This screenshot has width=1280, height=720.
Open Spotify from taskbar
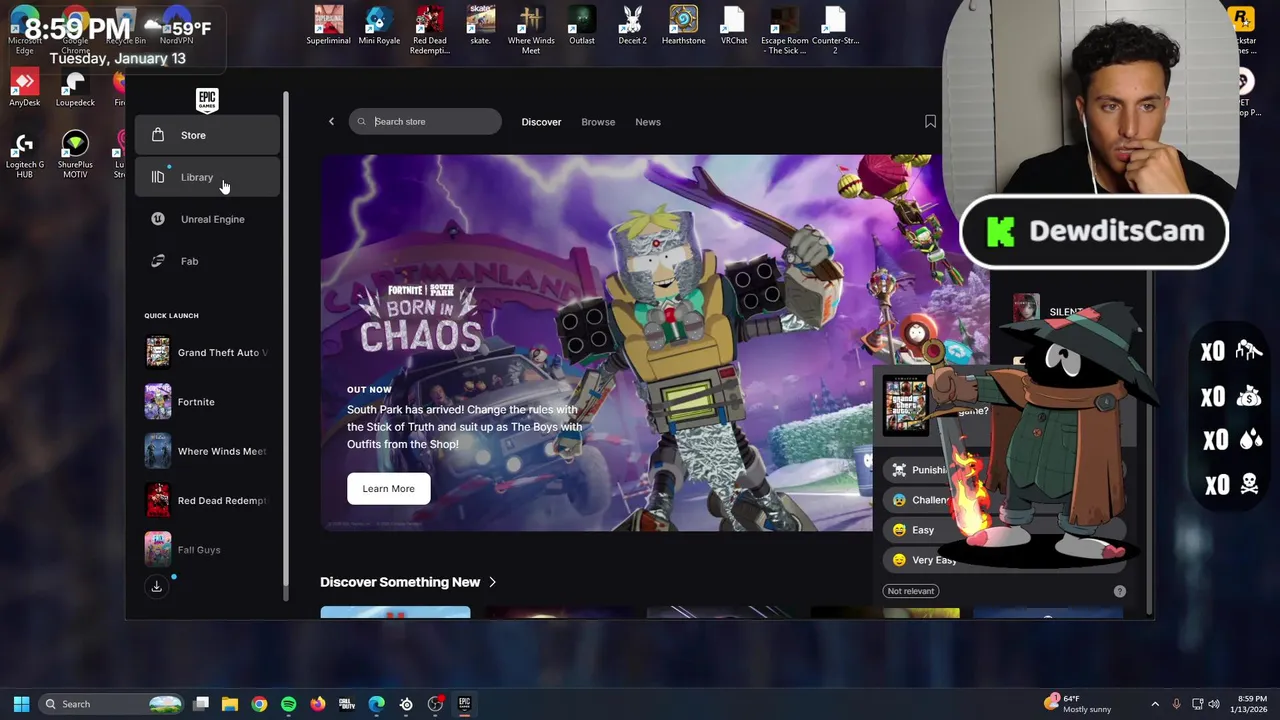tap(288, 704)
